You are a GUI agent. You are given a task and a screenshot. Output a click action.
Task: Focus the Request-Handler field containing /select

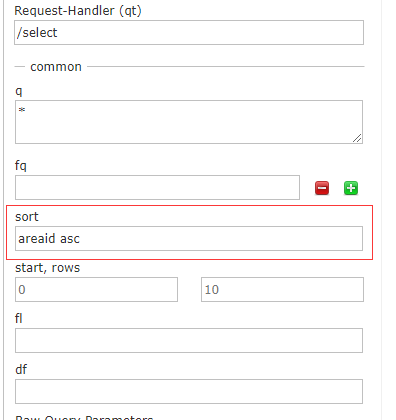[189, 33]
